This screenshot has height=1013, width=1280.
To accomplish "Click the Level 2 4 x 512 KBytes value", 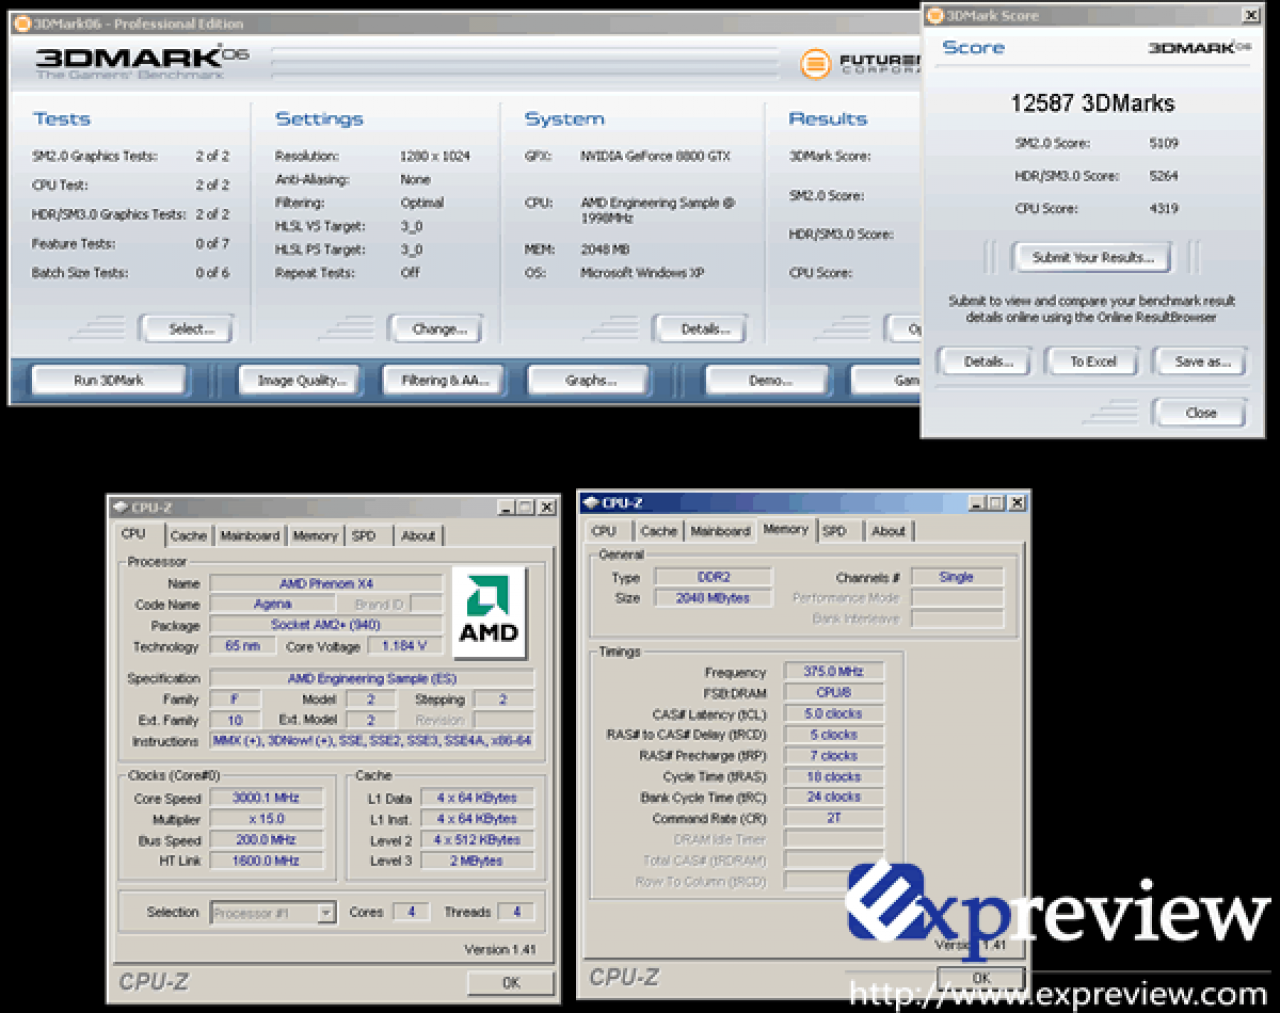I will [x=477, y=840].
